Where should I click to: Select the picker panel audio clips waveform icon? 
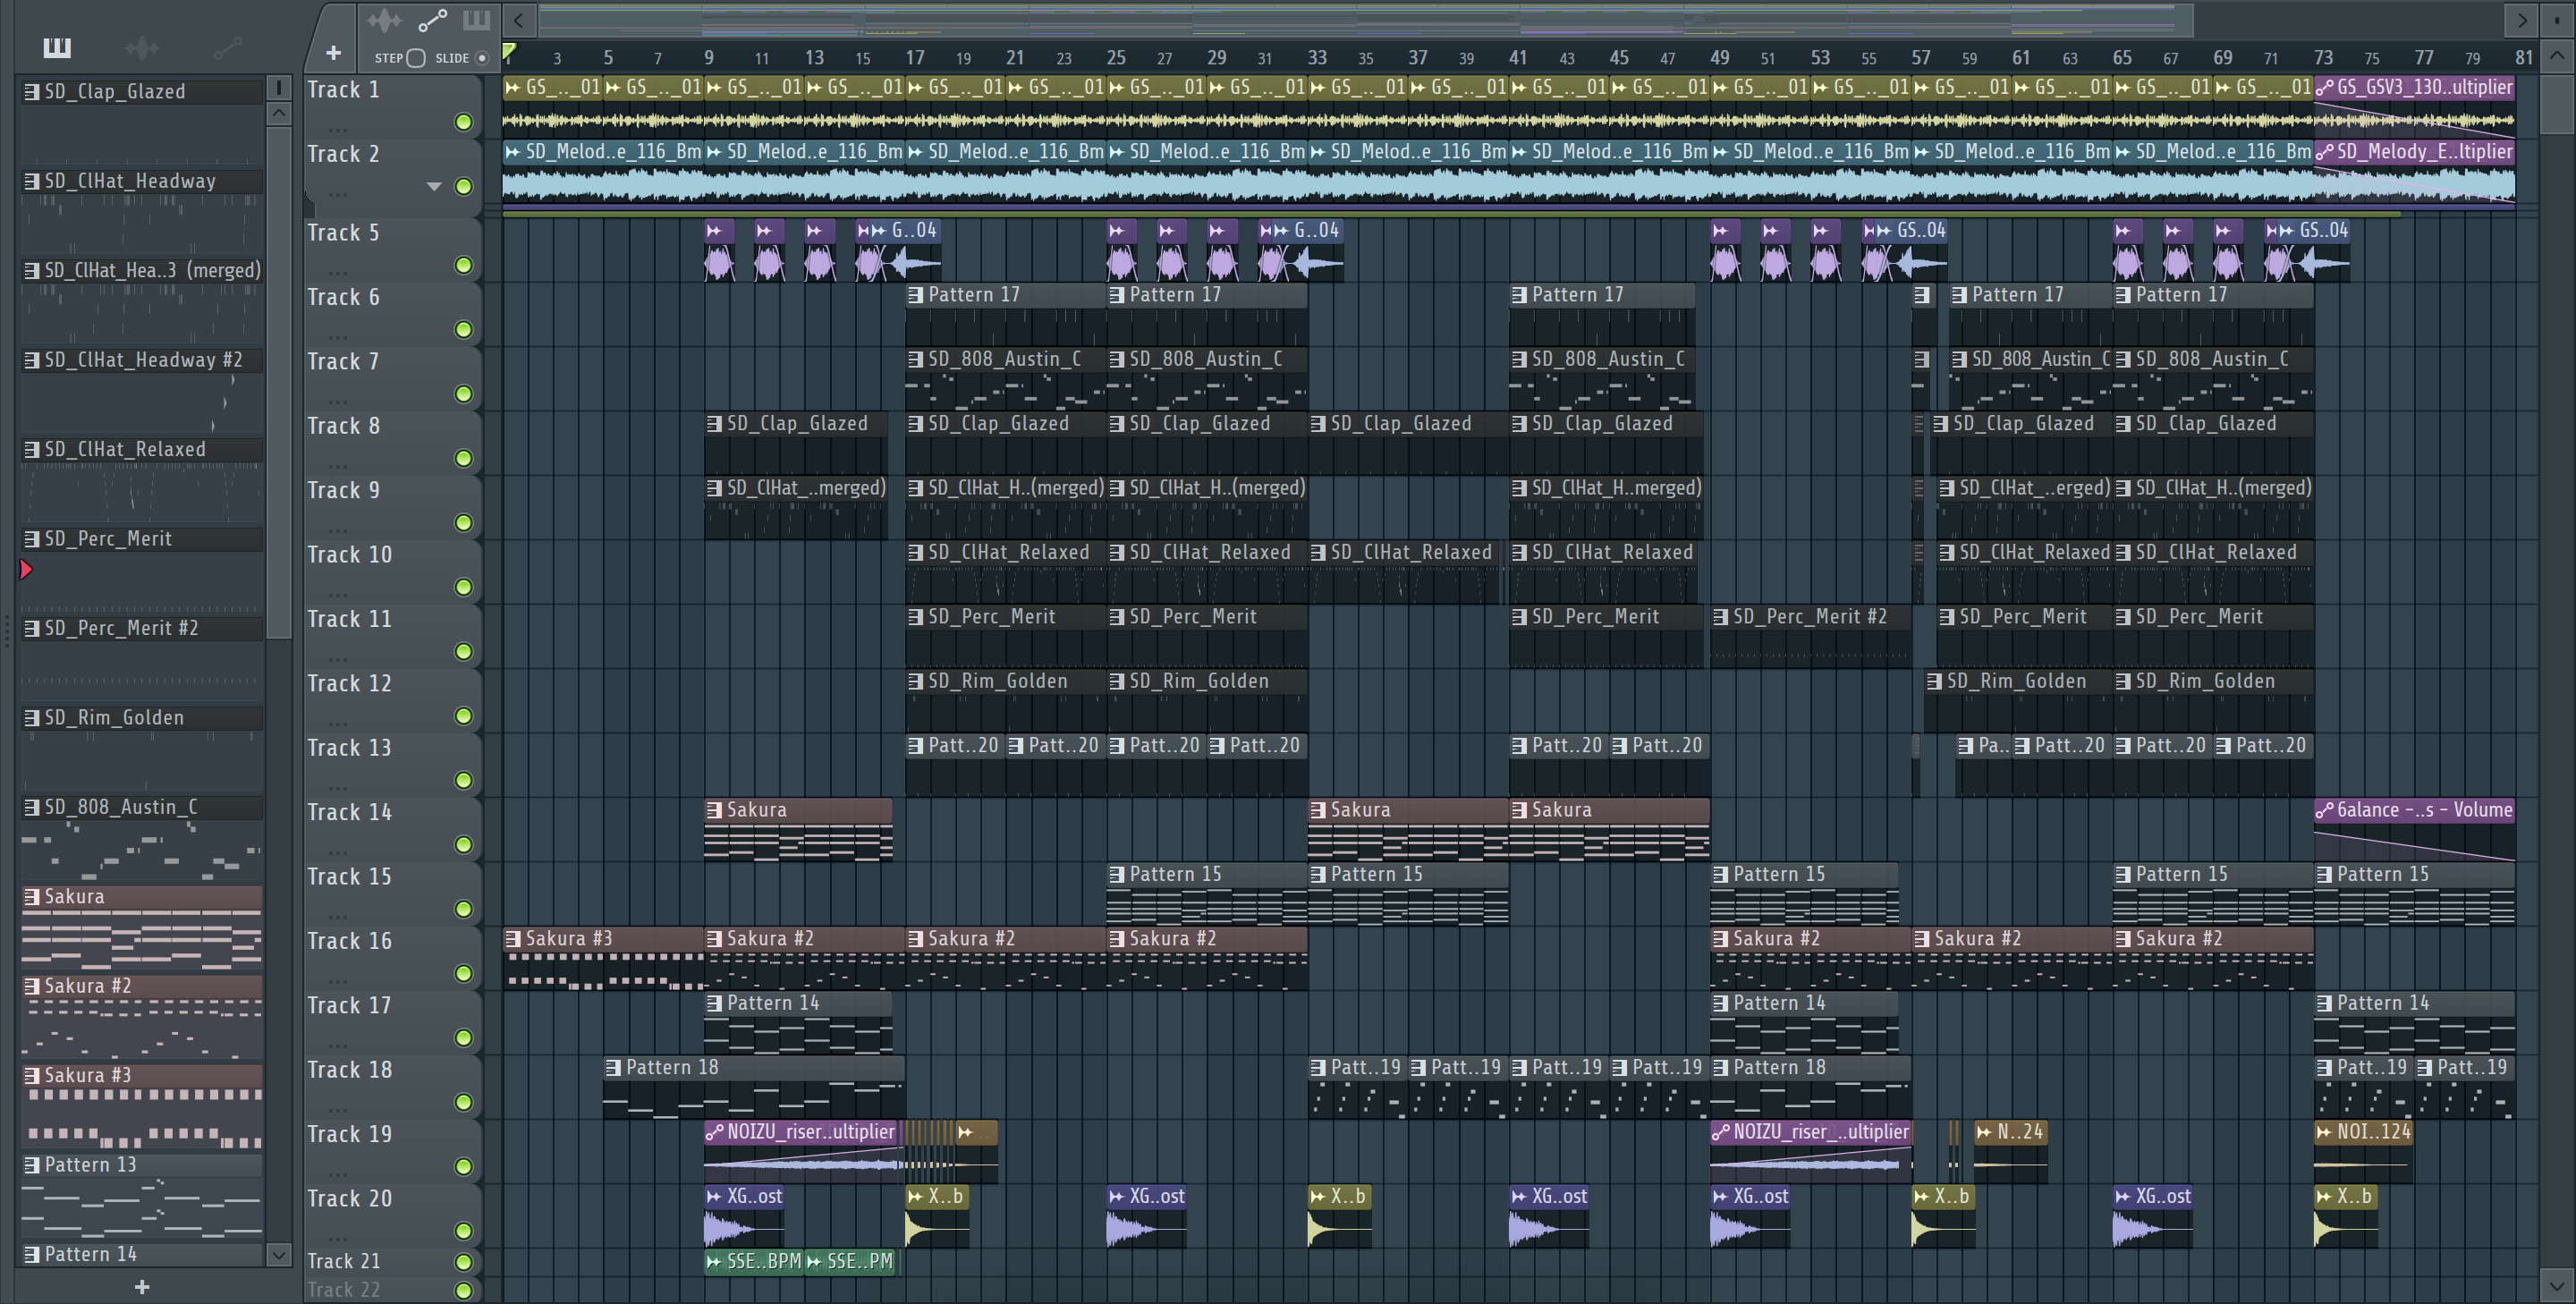(142, 47)
